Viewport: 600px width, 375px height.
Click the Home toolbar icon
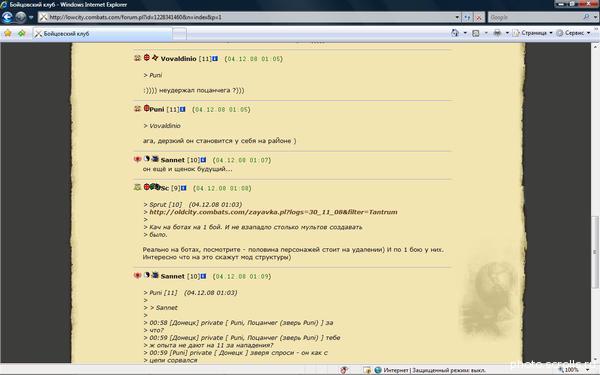coord(455,33)
